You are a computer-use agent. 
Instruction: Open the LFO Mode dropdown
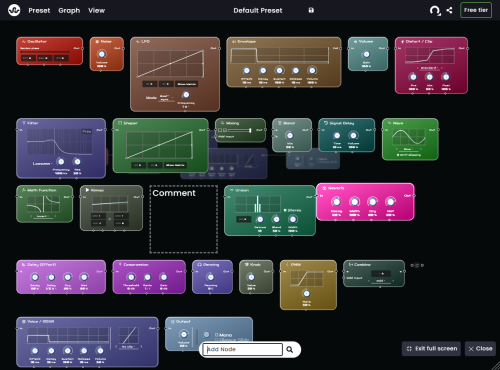(x=166, y=98)
